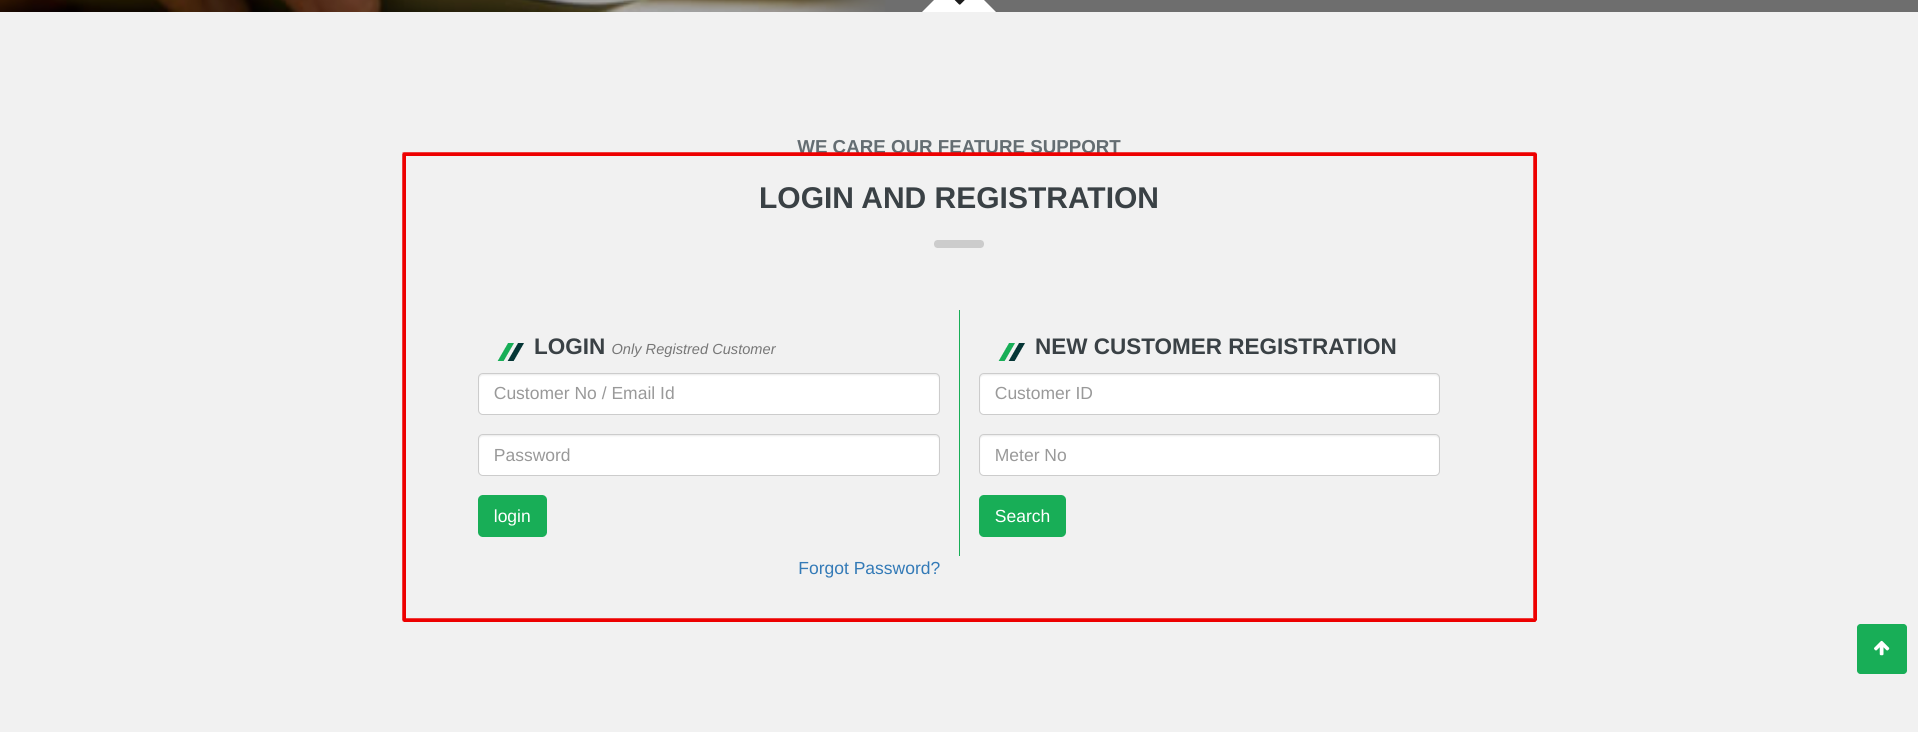Focus the Meter No field
The width and height of the screenshot is (1918, 732).
pyautogui.click(x=1208, y=456)
